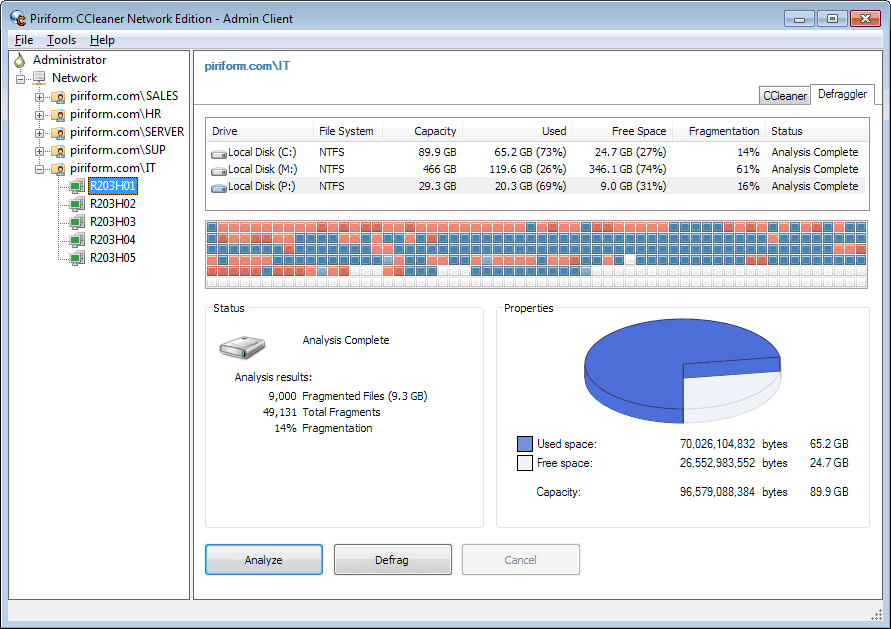Select computer R203H01 in the tree
The width and height of the screenshot is (891, 629).
(113, 186)
